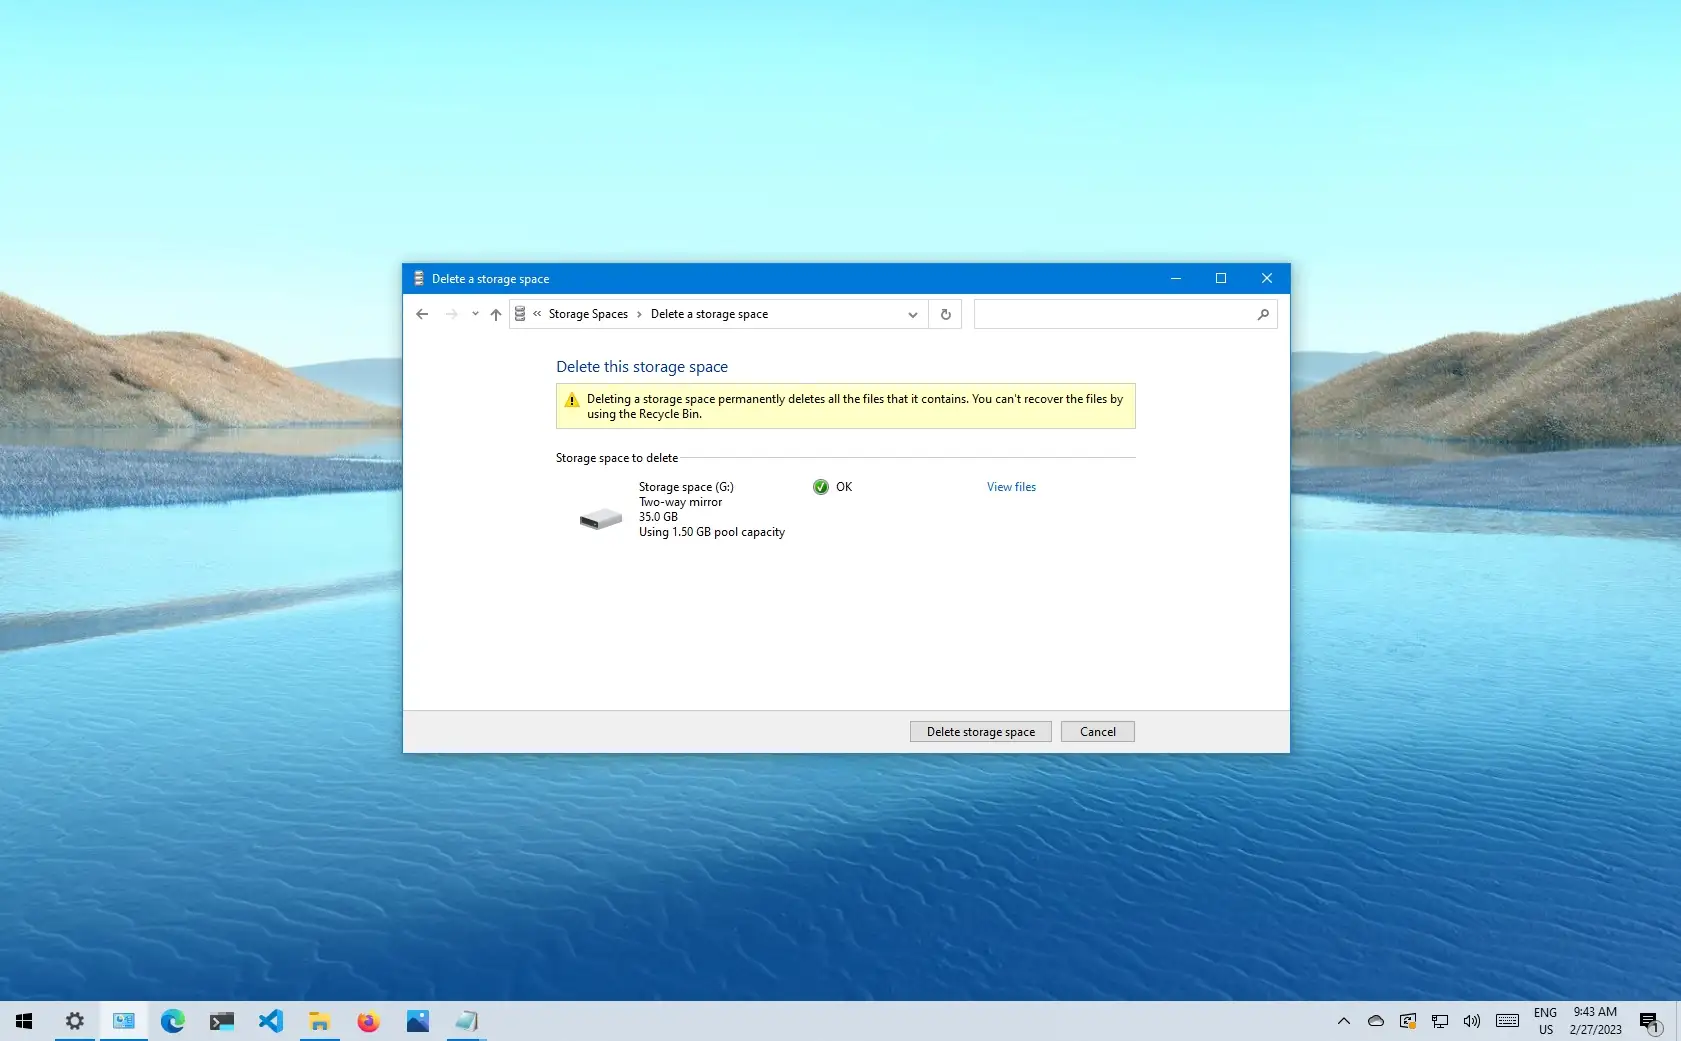Adjust the speaker volume tray icon
The image size is (1681, 1041).
point(1470,1021)
